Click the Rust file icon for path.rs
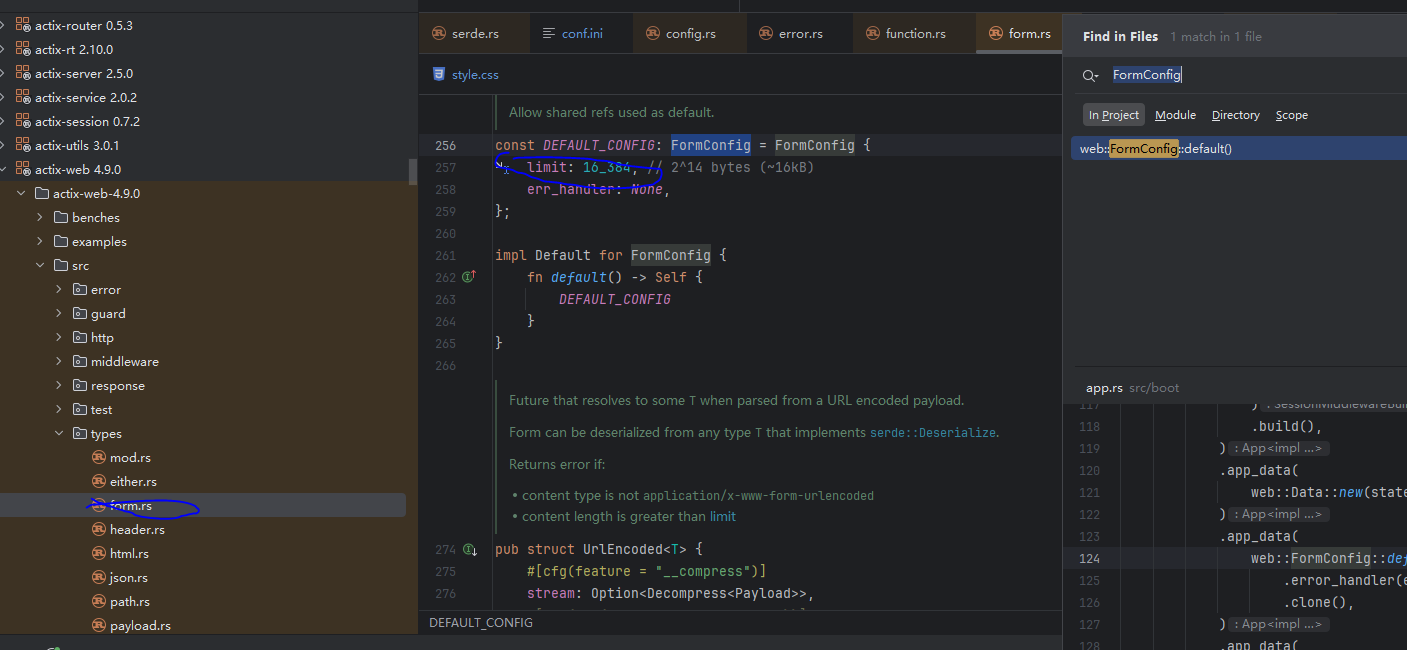The image size is (1407, 650). [98, 601]
